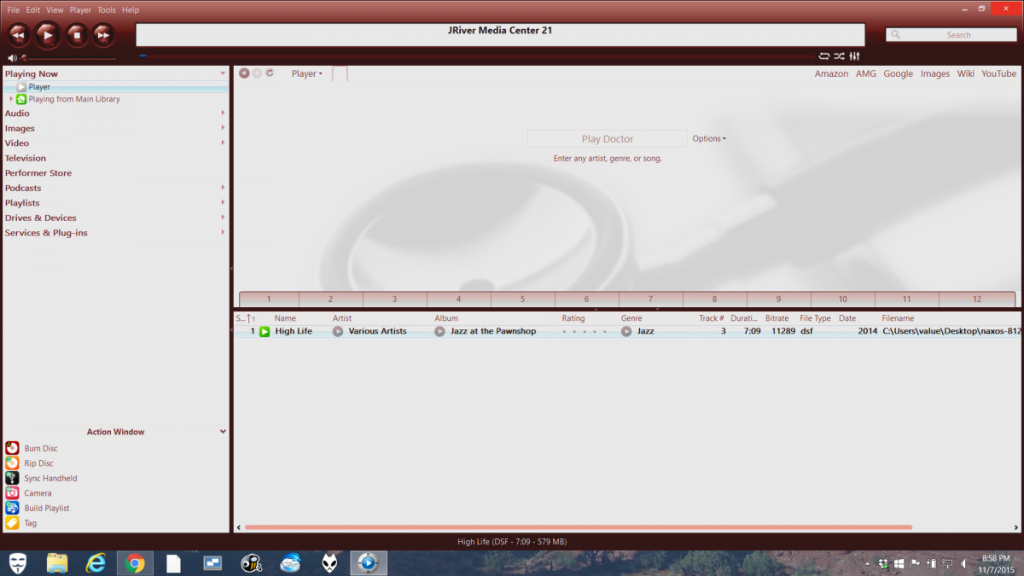
Task: Click the Burn Disc icon
Action: point(12,448)
